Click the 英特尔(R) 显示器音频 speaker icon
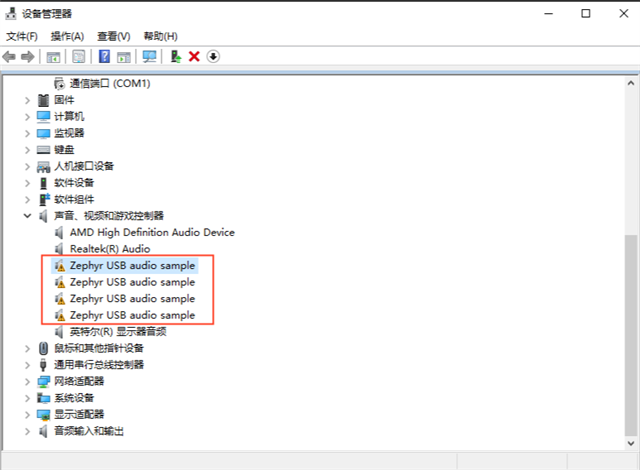 pos(60,332)
